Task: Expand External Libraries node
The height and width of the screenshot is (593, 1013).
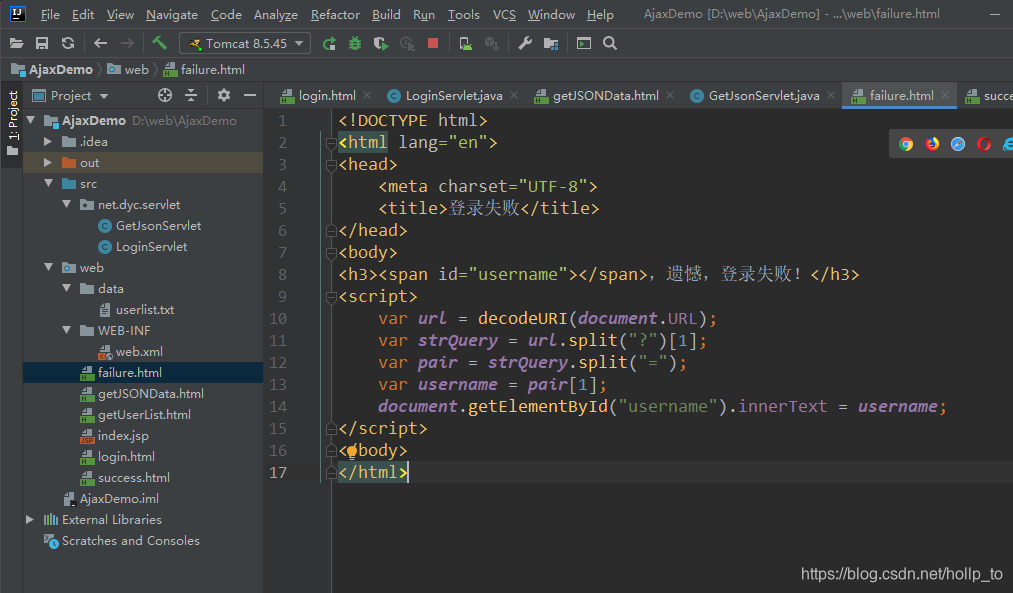Action: point(30,519)
